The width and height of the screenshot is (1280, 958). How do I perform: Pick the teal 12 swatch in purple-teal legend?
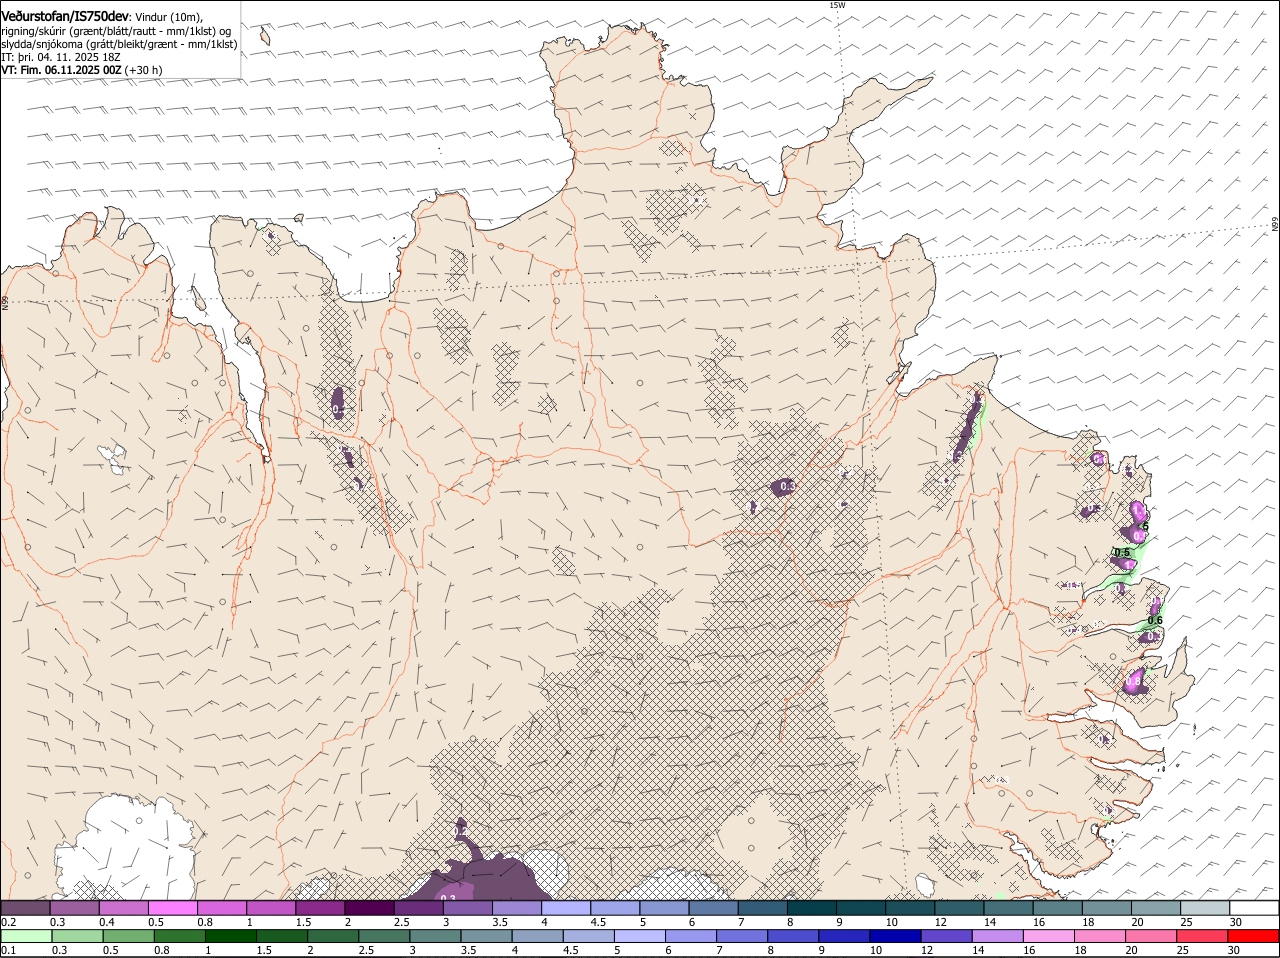coord(958,908)
